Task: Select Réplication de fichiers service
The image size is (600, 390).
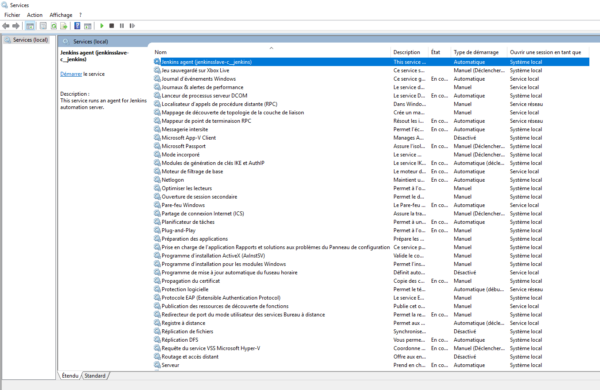Action: click(371, 331)
